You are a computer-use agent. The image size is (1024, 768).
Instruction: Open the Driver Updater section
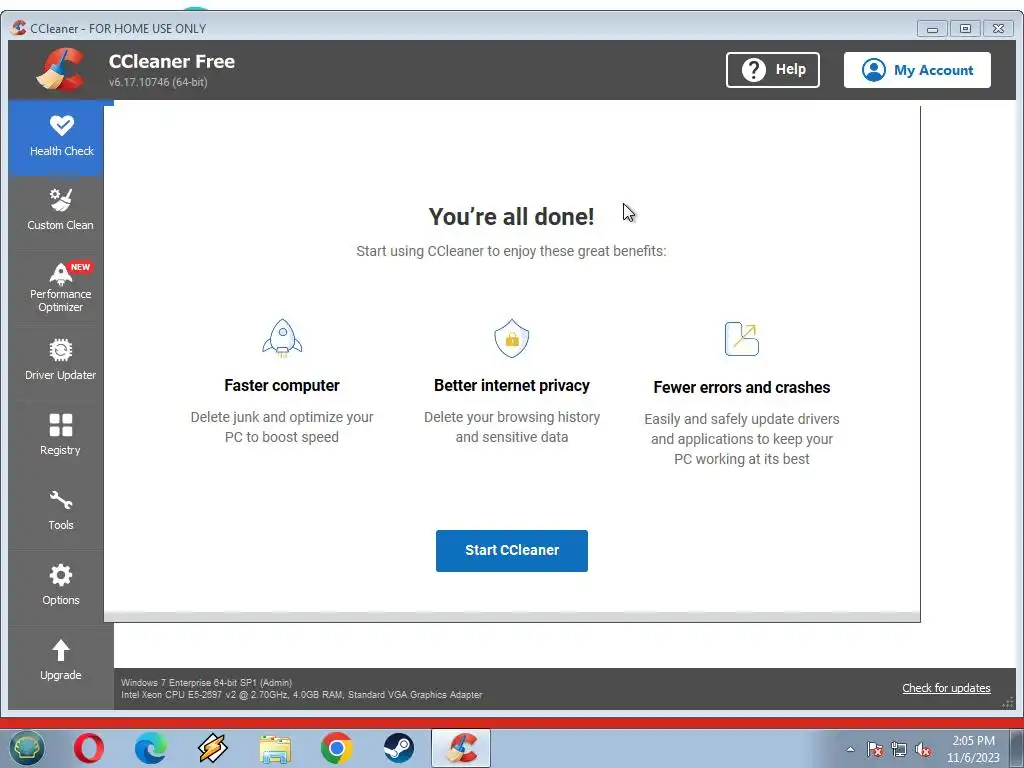tap(61, 360)
